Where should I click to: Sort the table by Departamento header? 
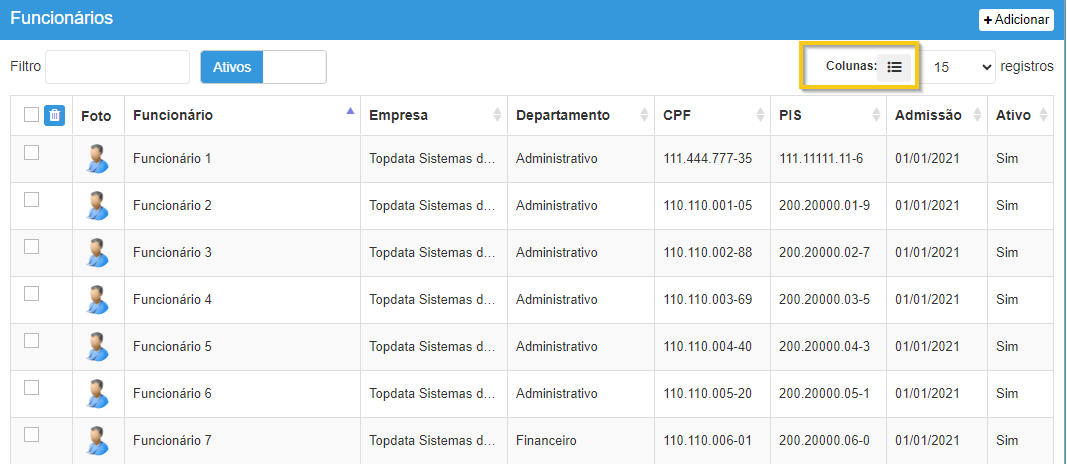pos(562,115)
